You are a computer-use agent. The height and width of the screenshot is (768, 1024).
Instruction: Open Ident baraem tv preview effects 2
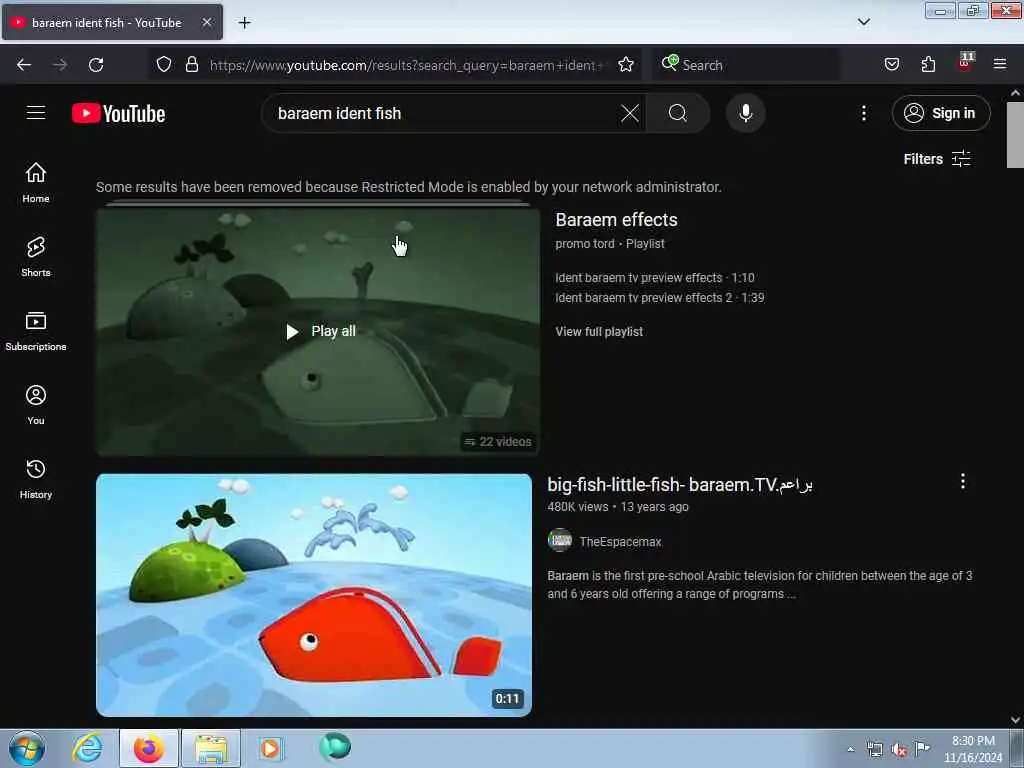[660, 298]
